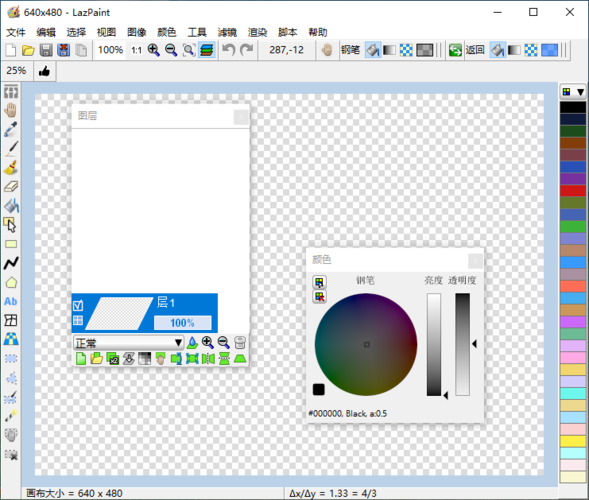This screenshot has height=500, width=589.
Task: Select the Text tool labeled Ab
Action: point(11,301)
